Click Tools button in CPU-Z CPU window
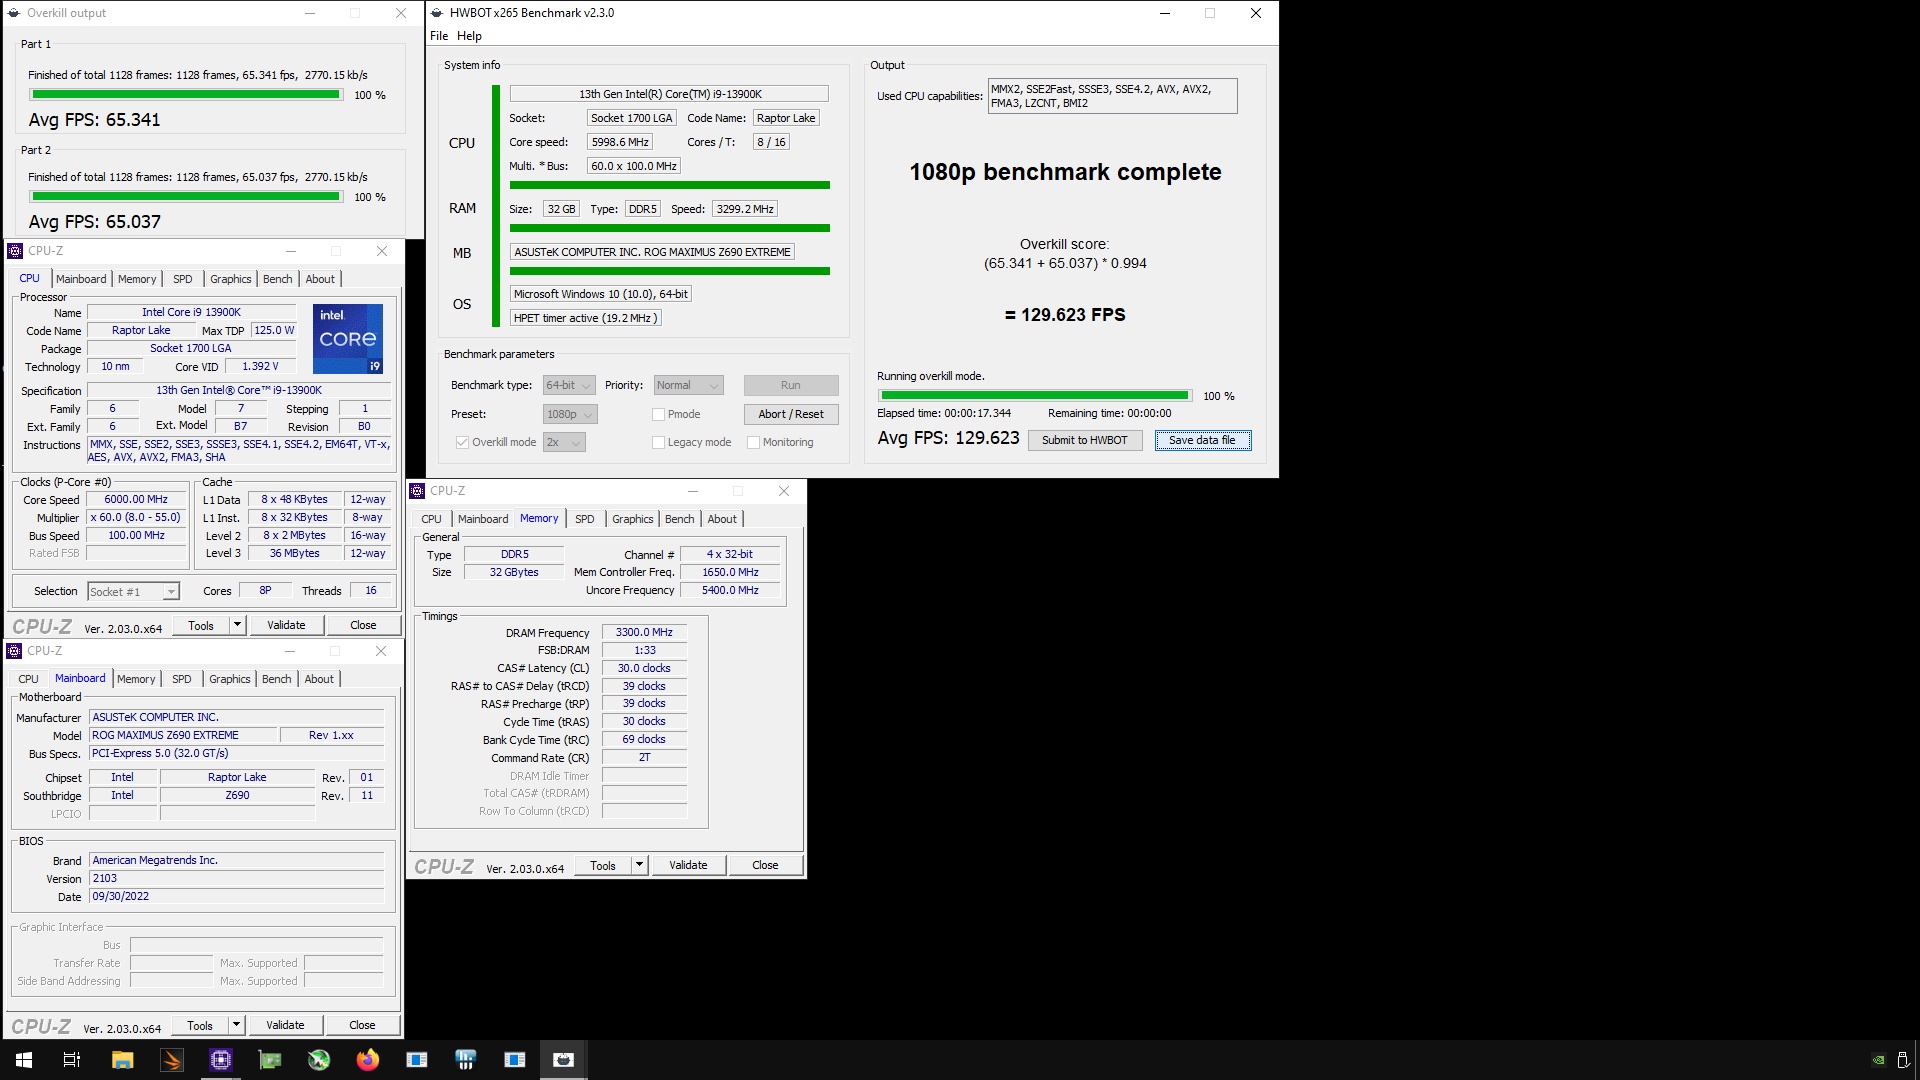Screen dimensions: 1920x1080 (x=201, y=625)
